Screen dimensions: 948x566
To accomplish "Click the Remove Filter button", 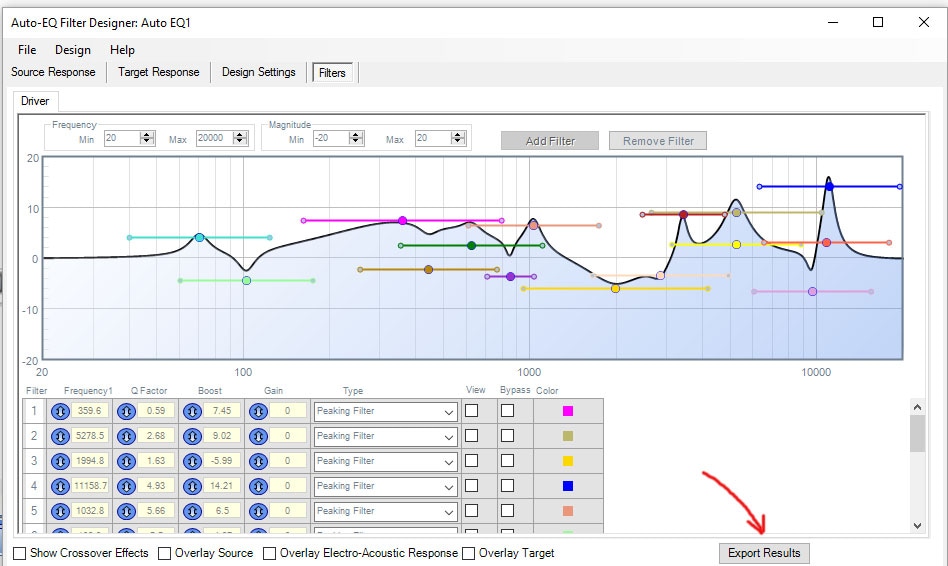I will click(658, 141).
